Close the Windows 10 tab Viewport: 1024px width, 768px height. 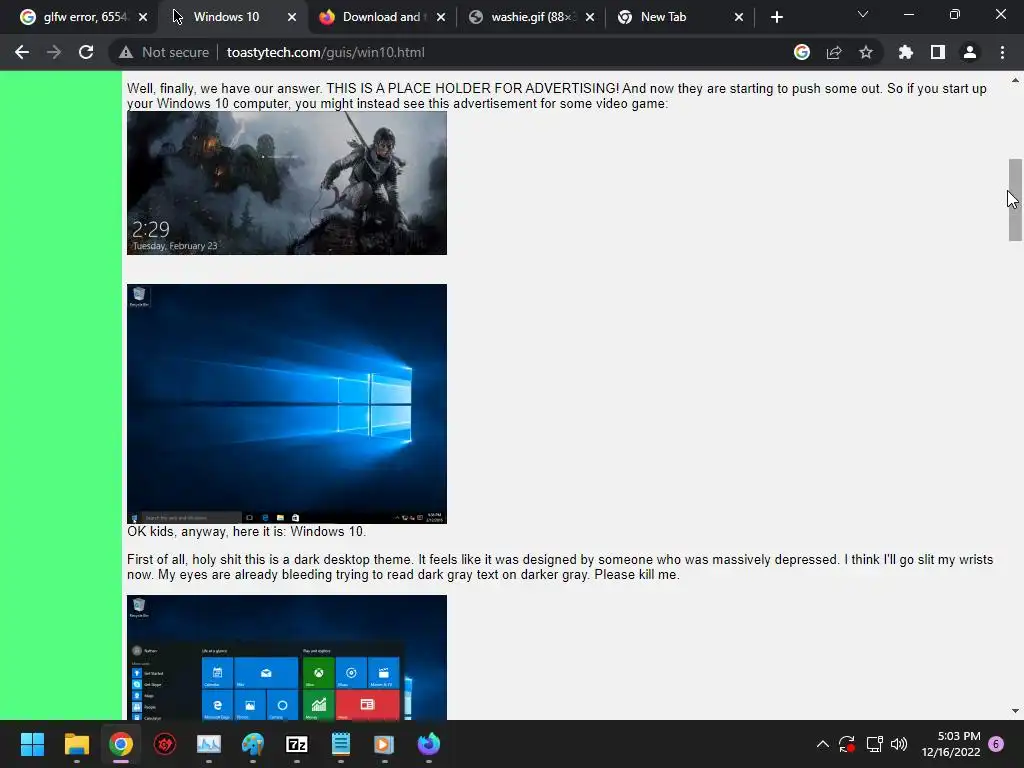coord(292,17)
